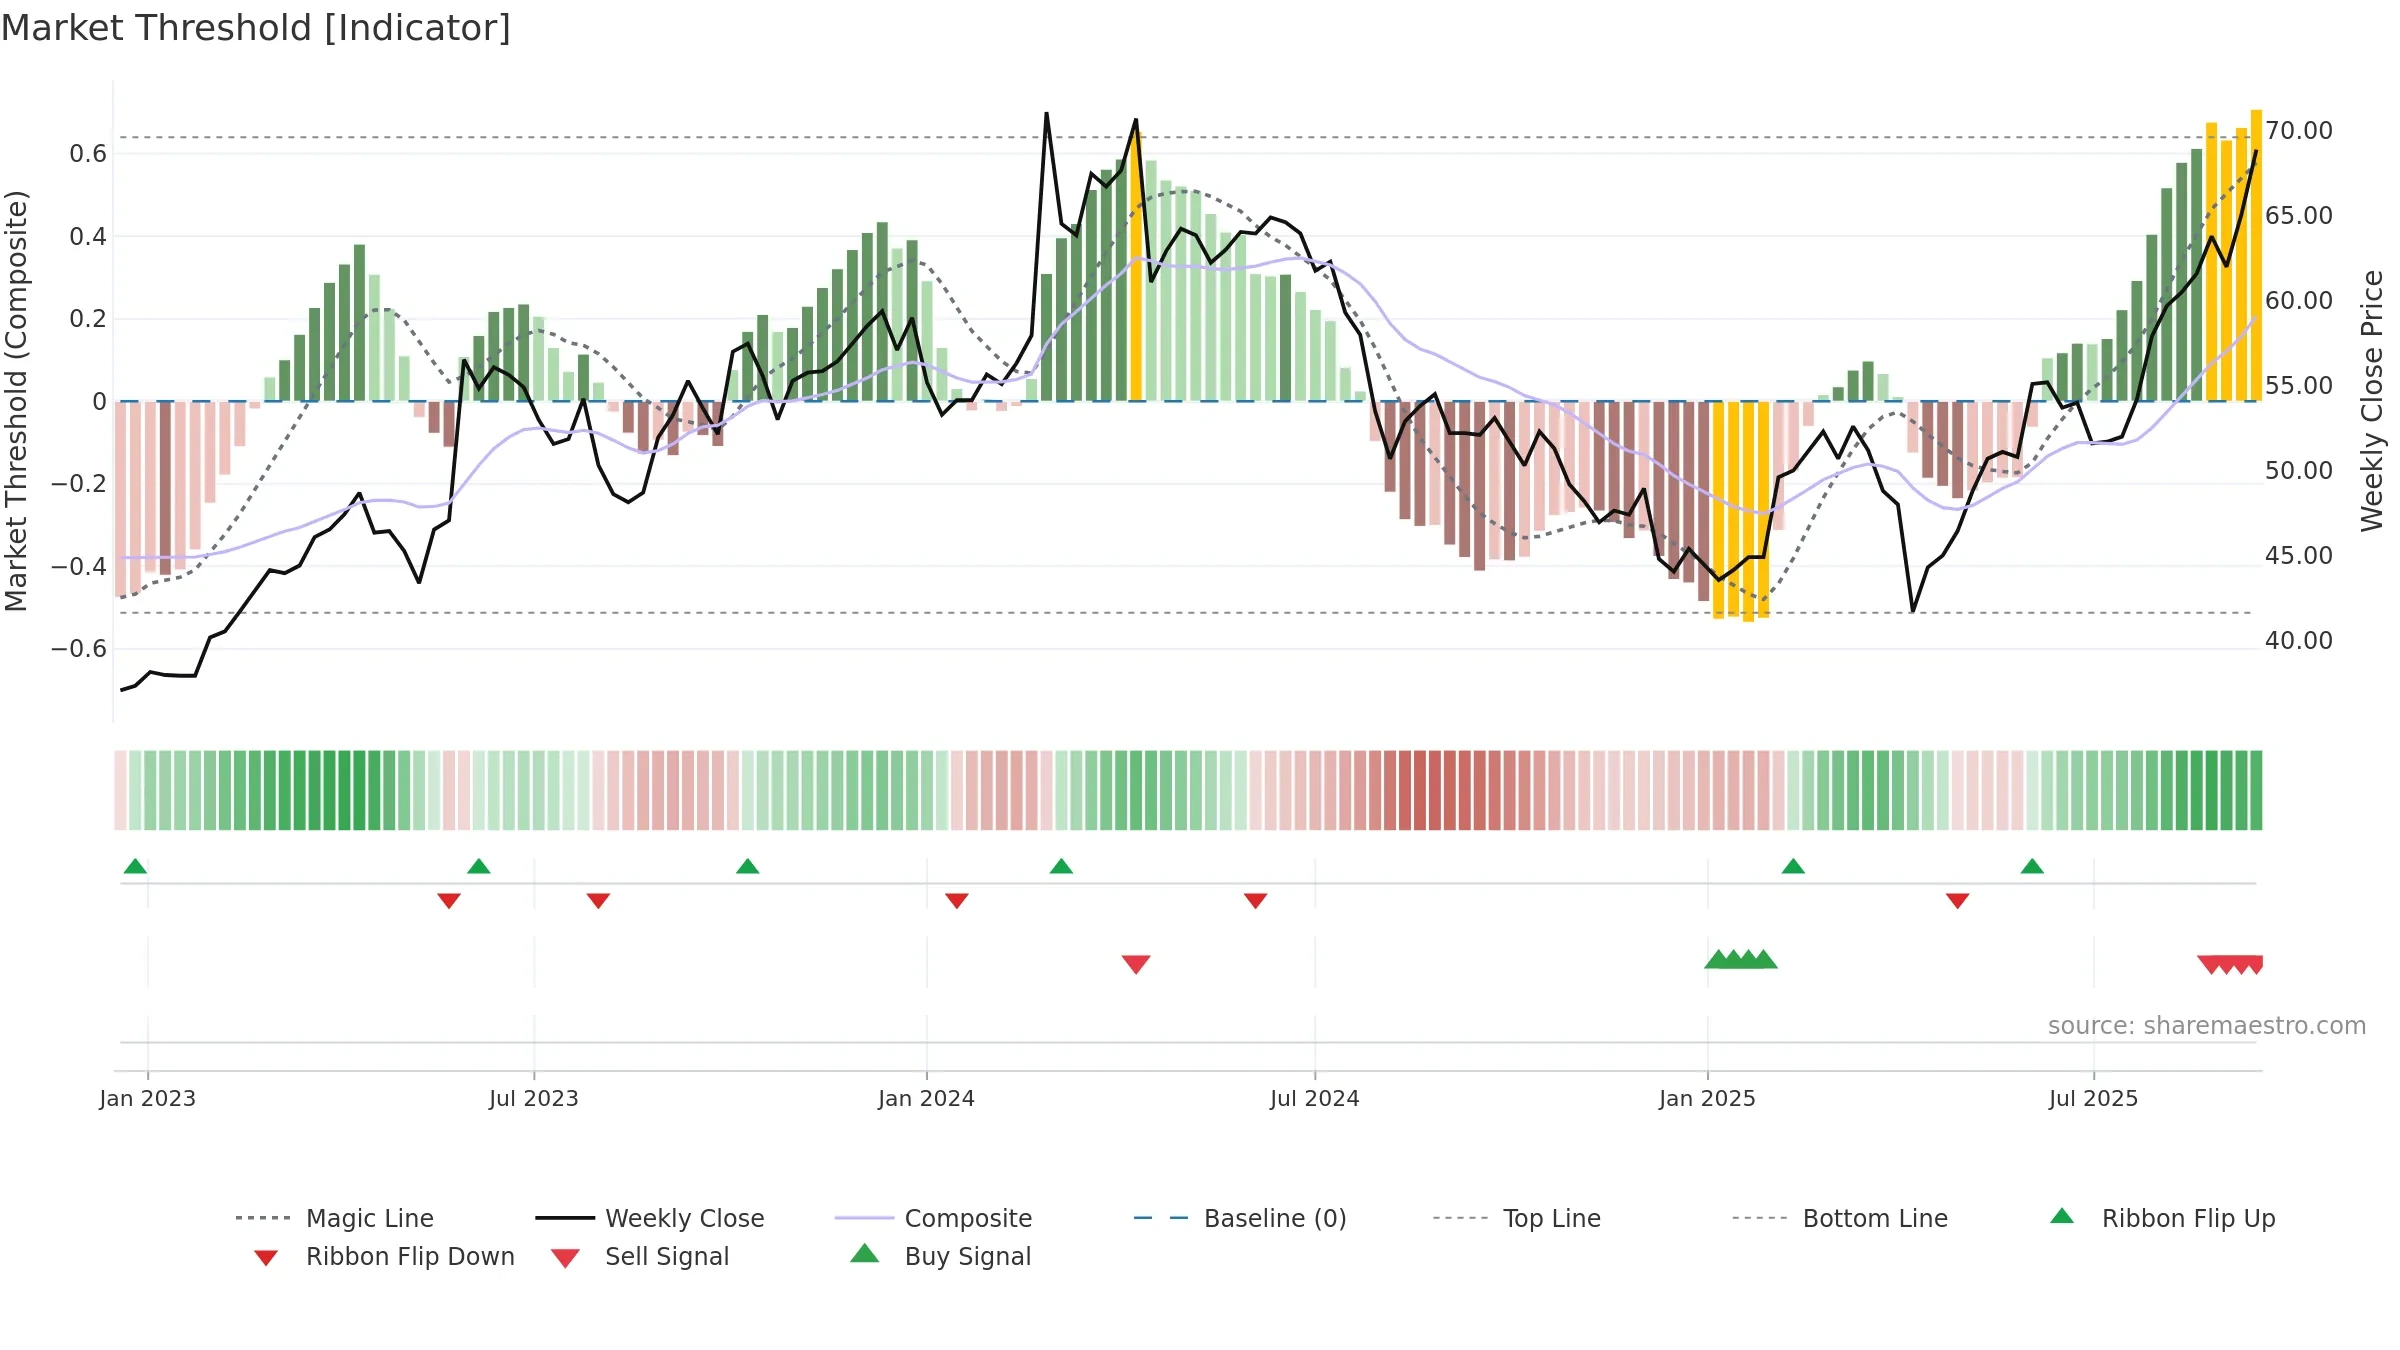Click the weekly close price peak near February 2024
Screen dimensions: 2400x1350
coord(1047,113)
